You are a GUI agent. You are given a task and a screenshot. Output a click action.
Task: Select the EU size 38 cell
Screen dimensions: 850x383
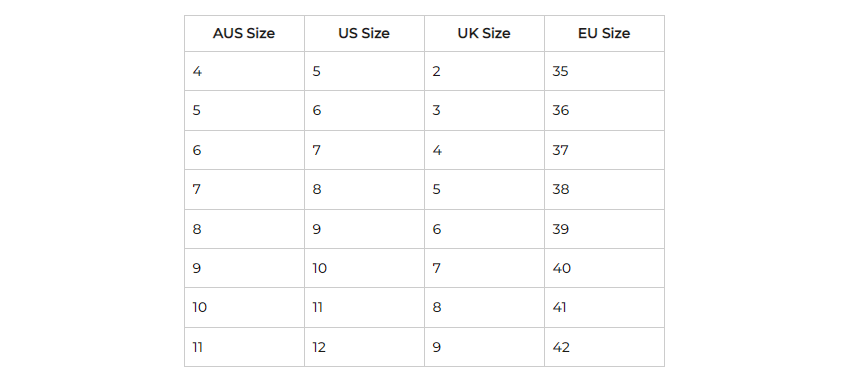[x=604, y=190]
